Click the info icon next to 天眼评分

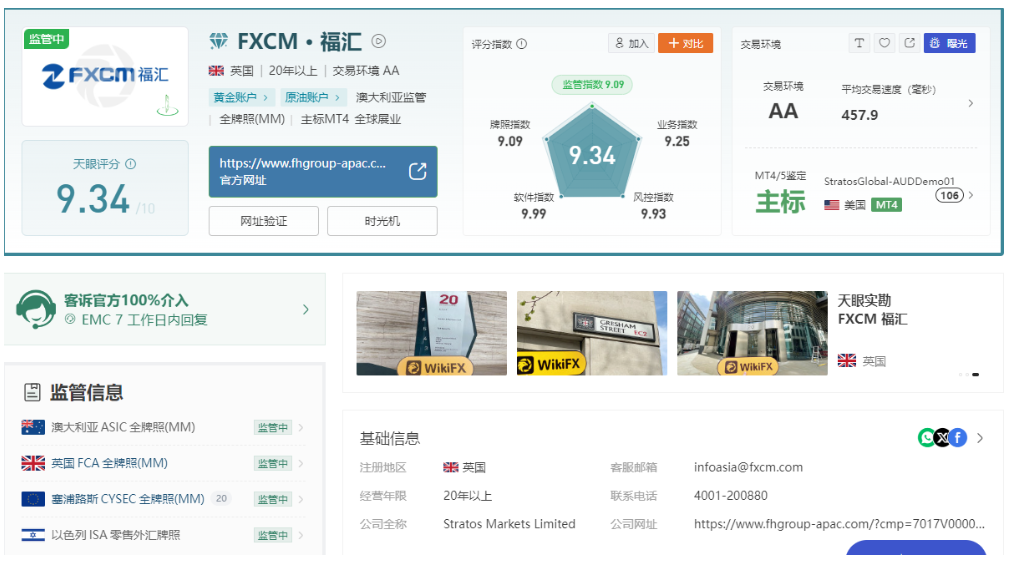click(130, 164)
